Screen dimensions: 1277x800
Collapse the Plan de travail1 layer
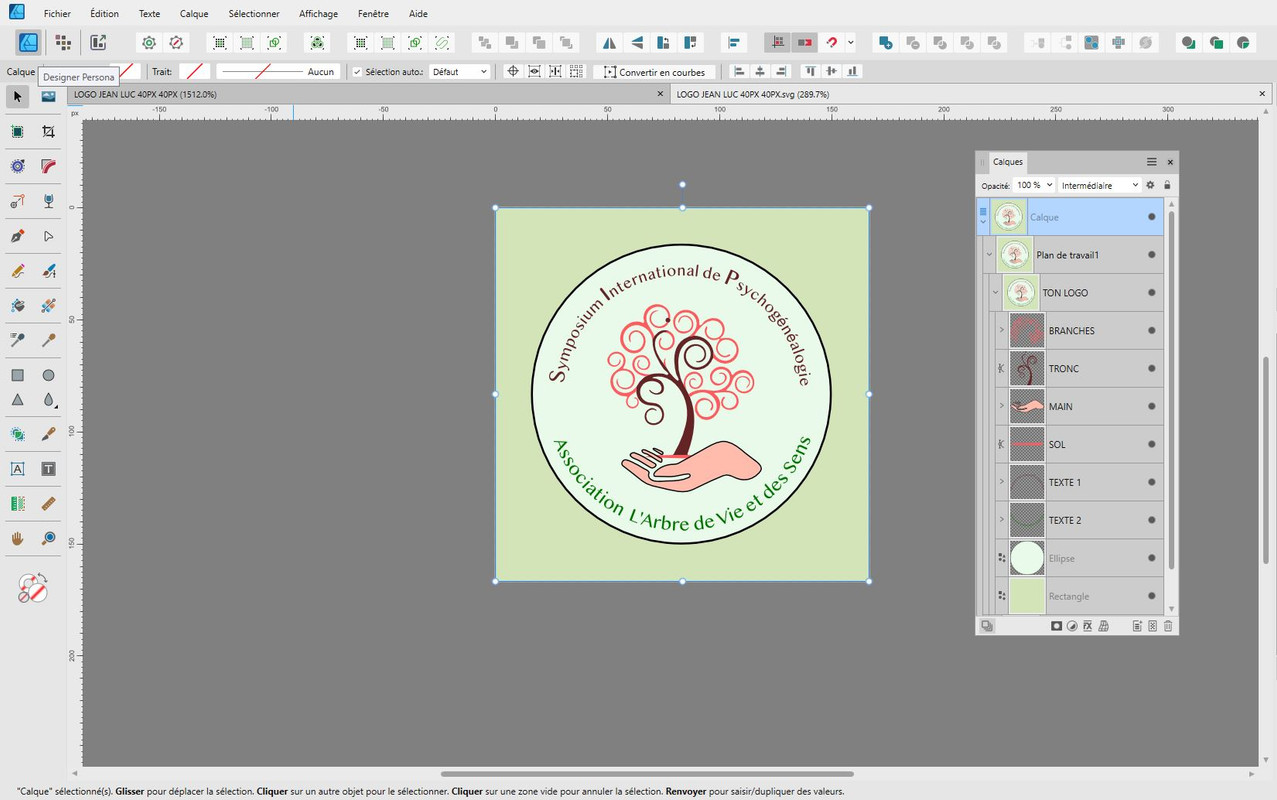pos(989,255)
